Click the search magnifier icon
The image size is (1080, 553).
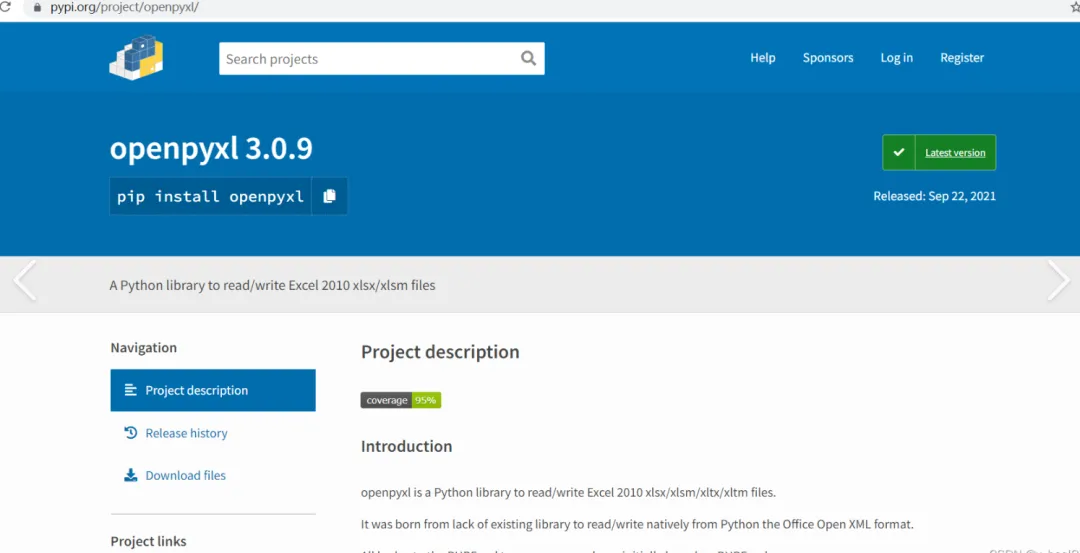click(528, 58)
